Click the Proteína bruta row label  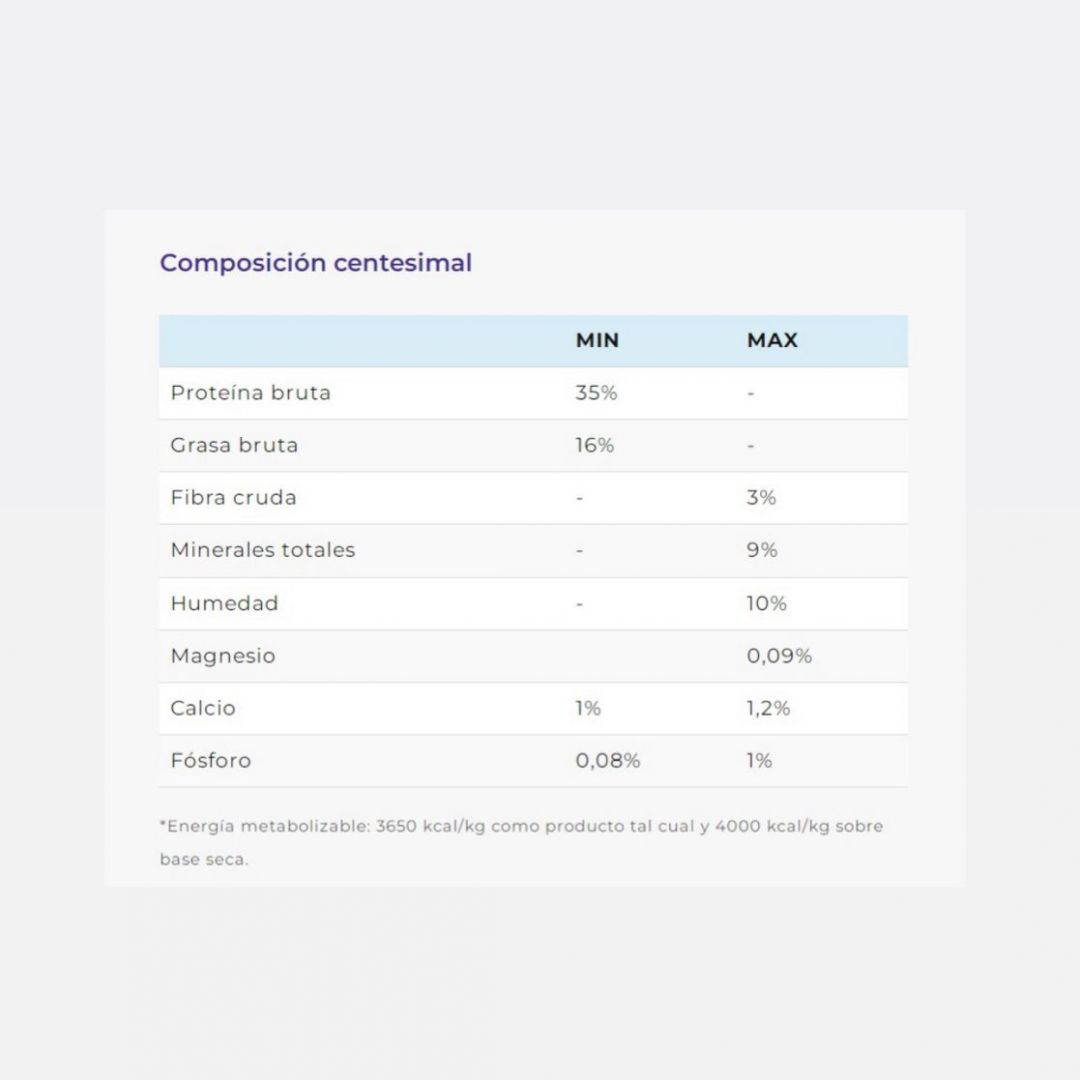[251, 393]
